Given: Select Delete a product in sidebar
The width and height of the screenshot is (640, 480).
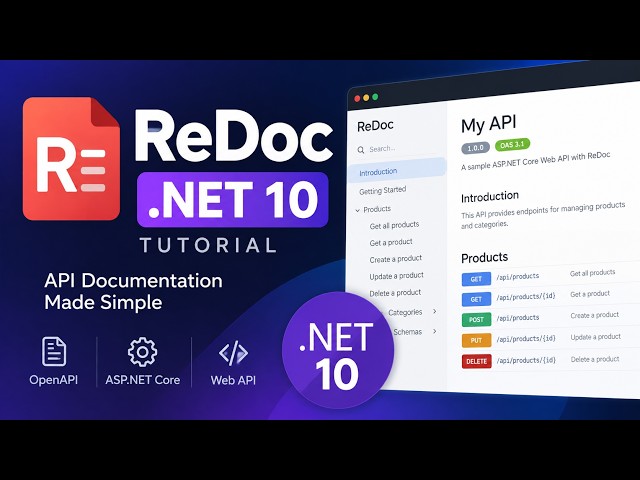Looking at the screenshot, I should 395,293.
